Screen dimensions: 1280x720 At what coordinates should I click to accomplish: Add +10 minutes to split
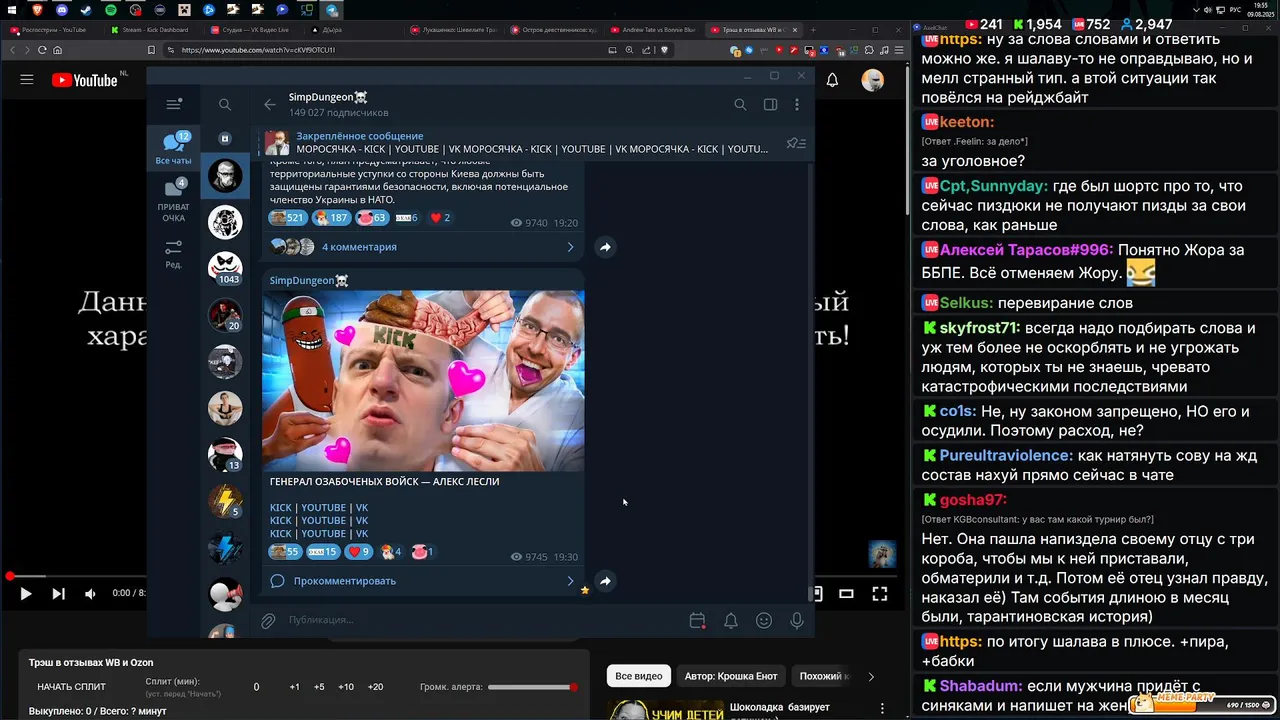[x=346, y=687]
